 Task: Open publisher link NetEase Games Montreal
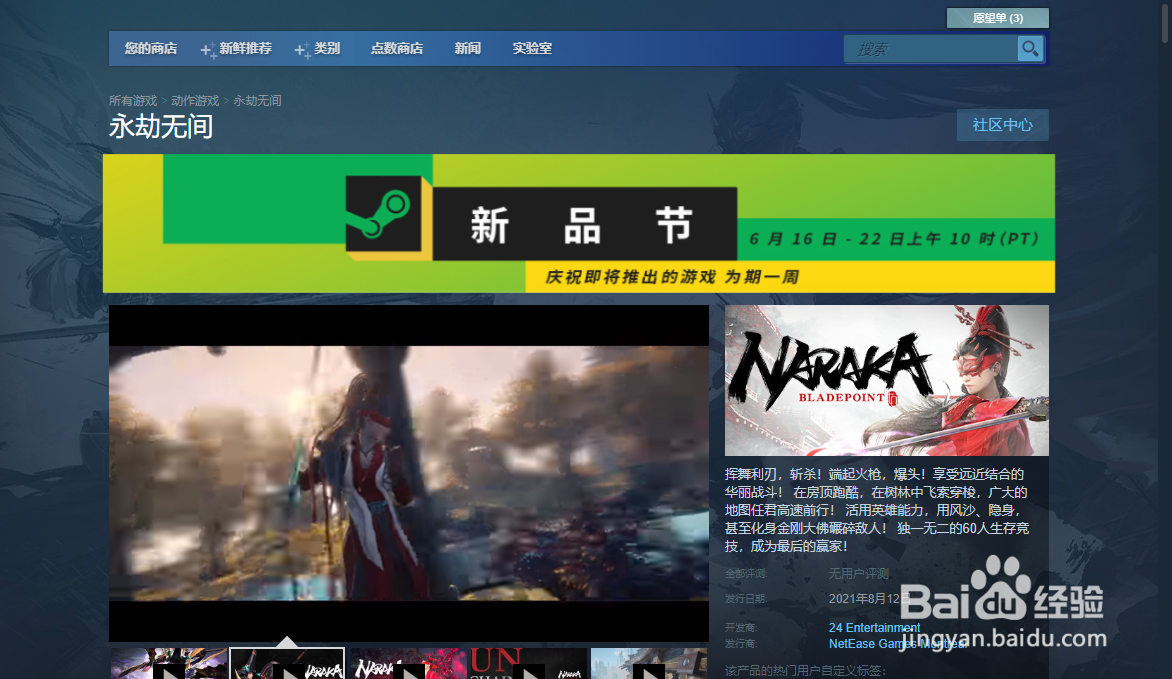[x=898, y=644]
